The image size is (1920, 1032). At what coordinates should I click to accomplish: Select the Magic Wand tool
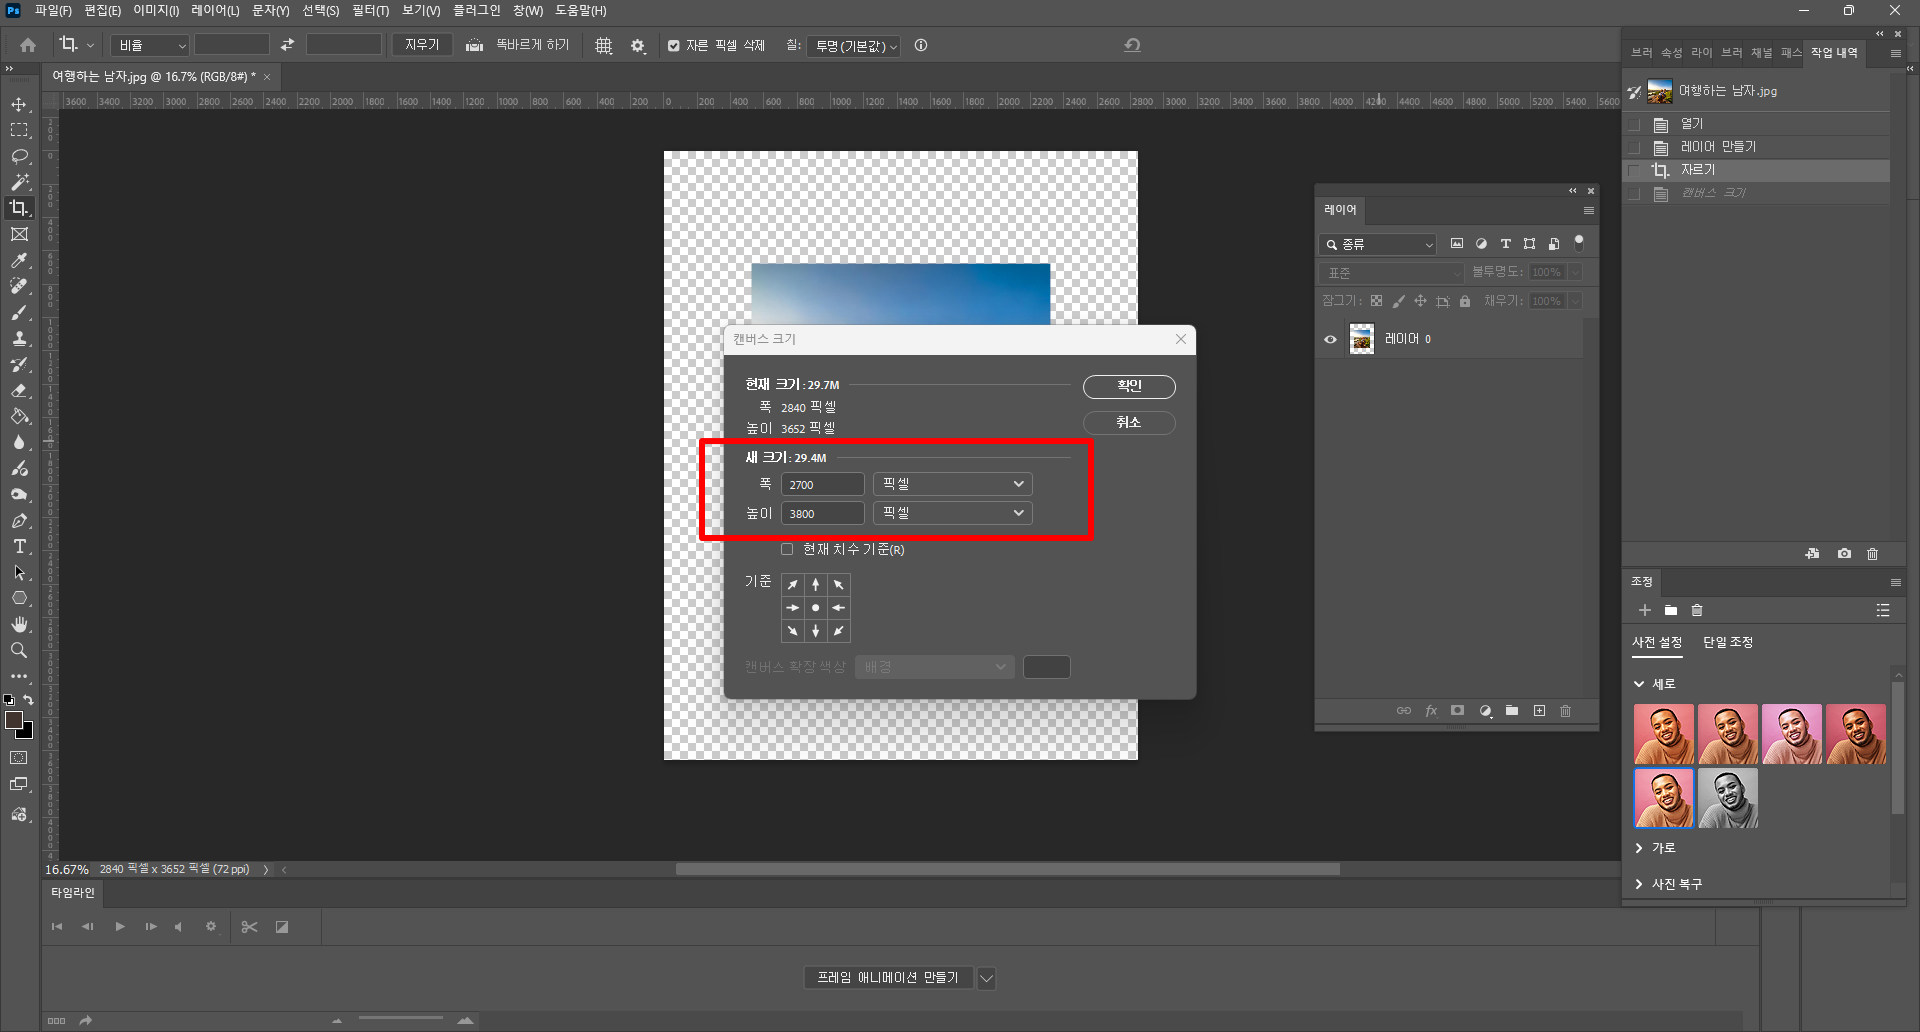(x=19, y=183)
